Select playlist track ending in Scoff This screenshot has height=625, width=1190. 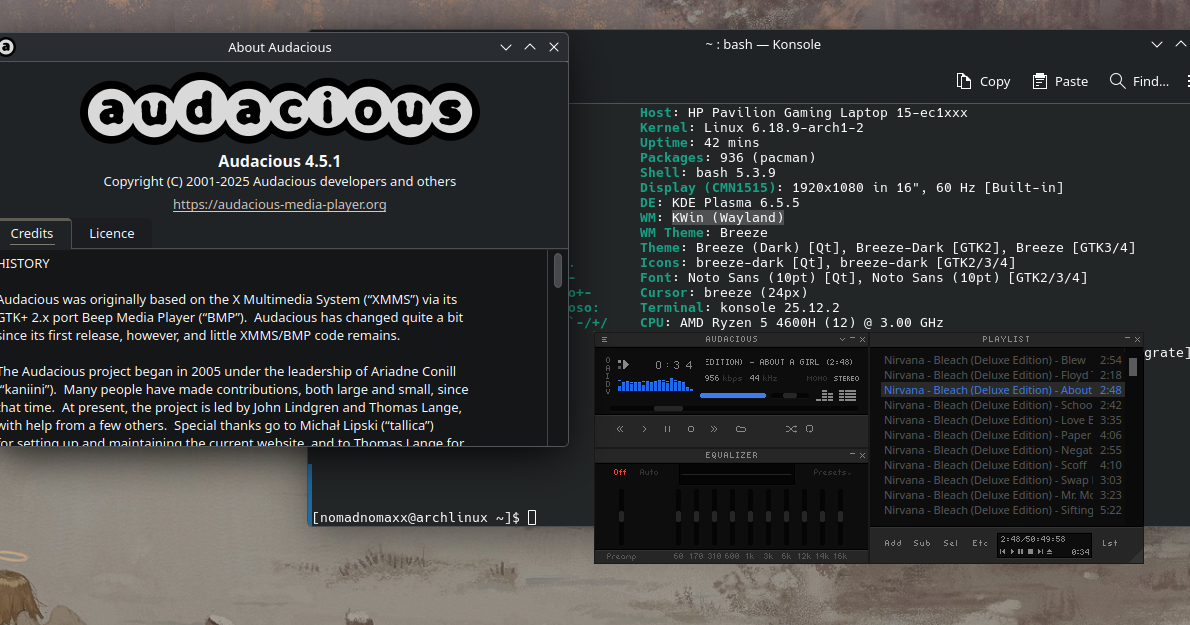(x=1002, y=465)
